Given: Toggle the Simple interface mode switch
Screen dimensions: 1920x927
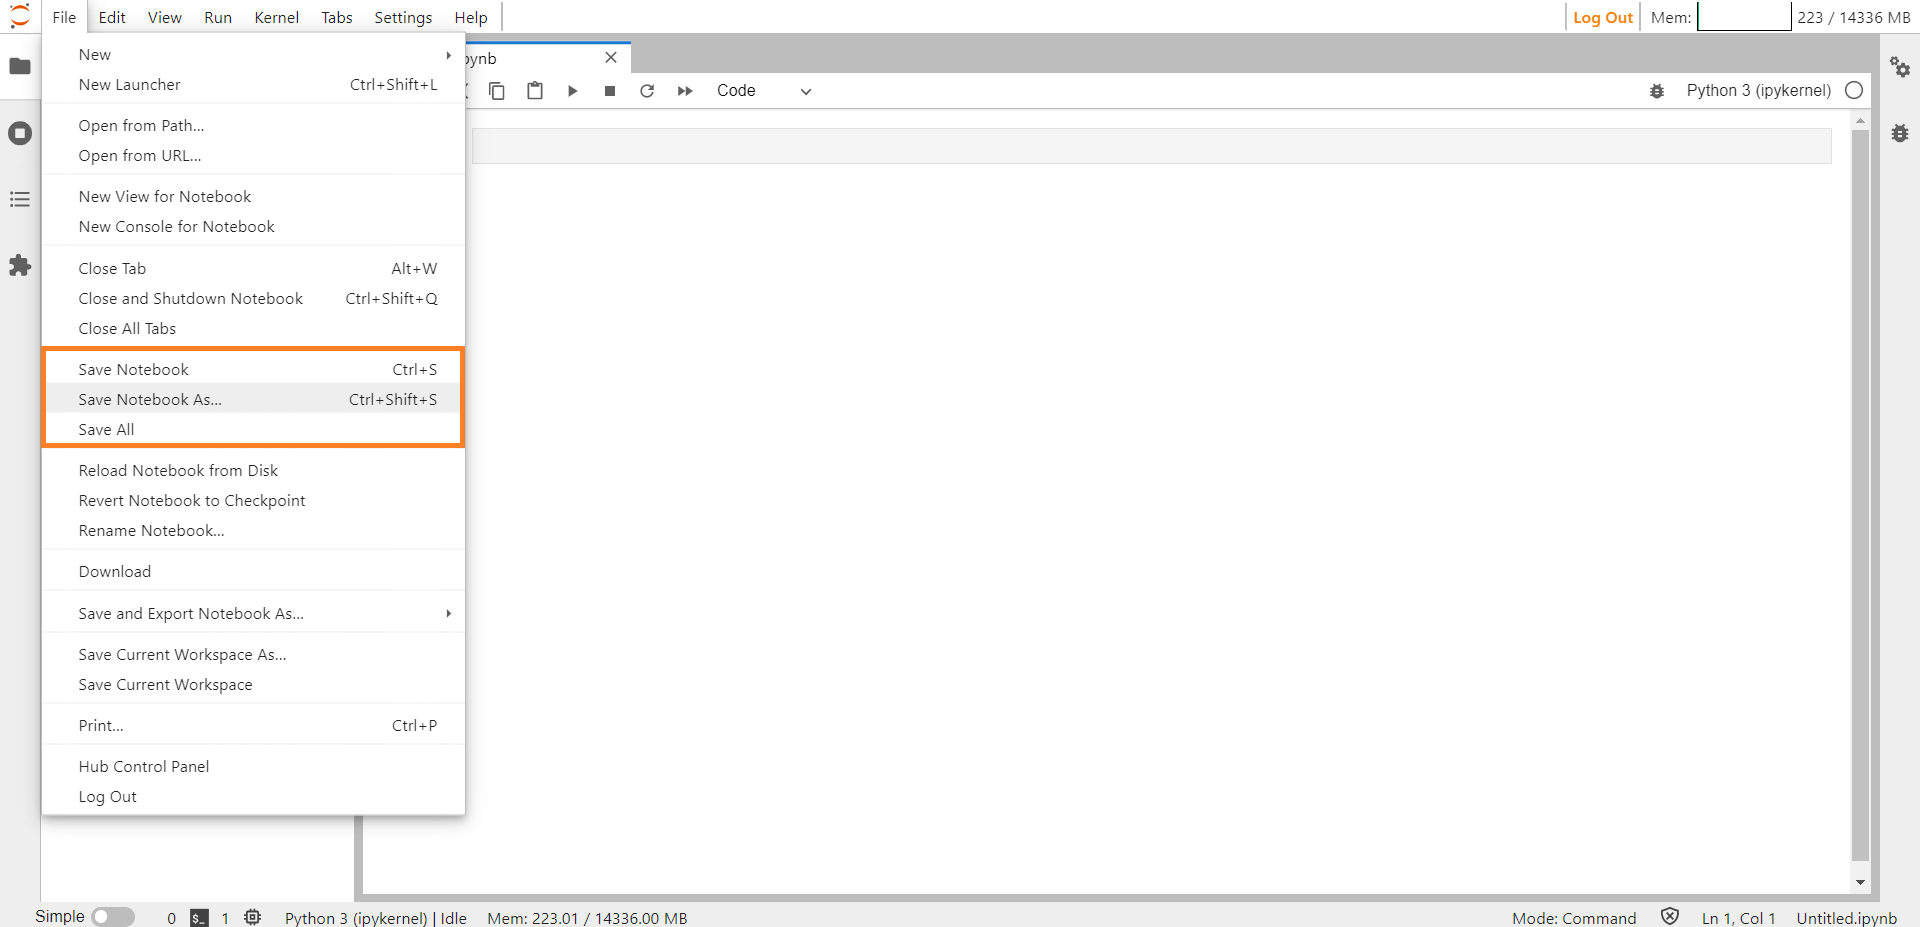Looking at the screenshot, I should [113, 917].
